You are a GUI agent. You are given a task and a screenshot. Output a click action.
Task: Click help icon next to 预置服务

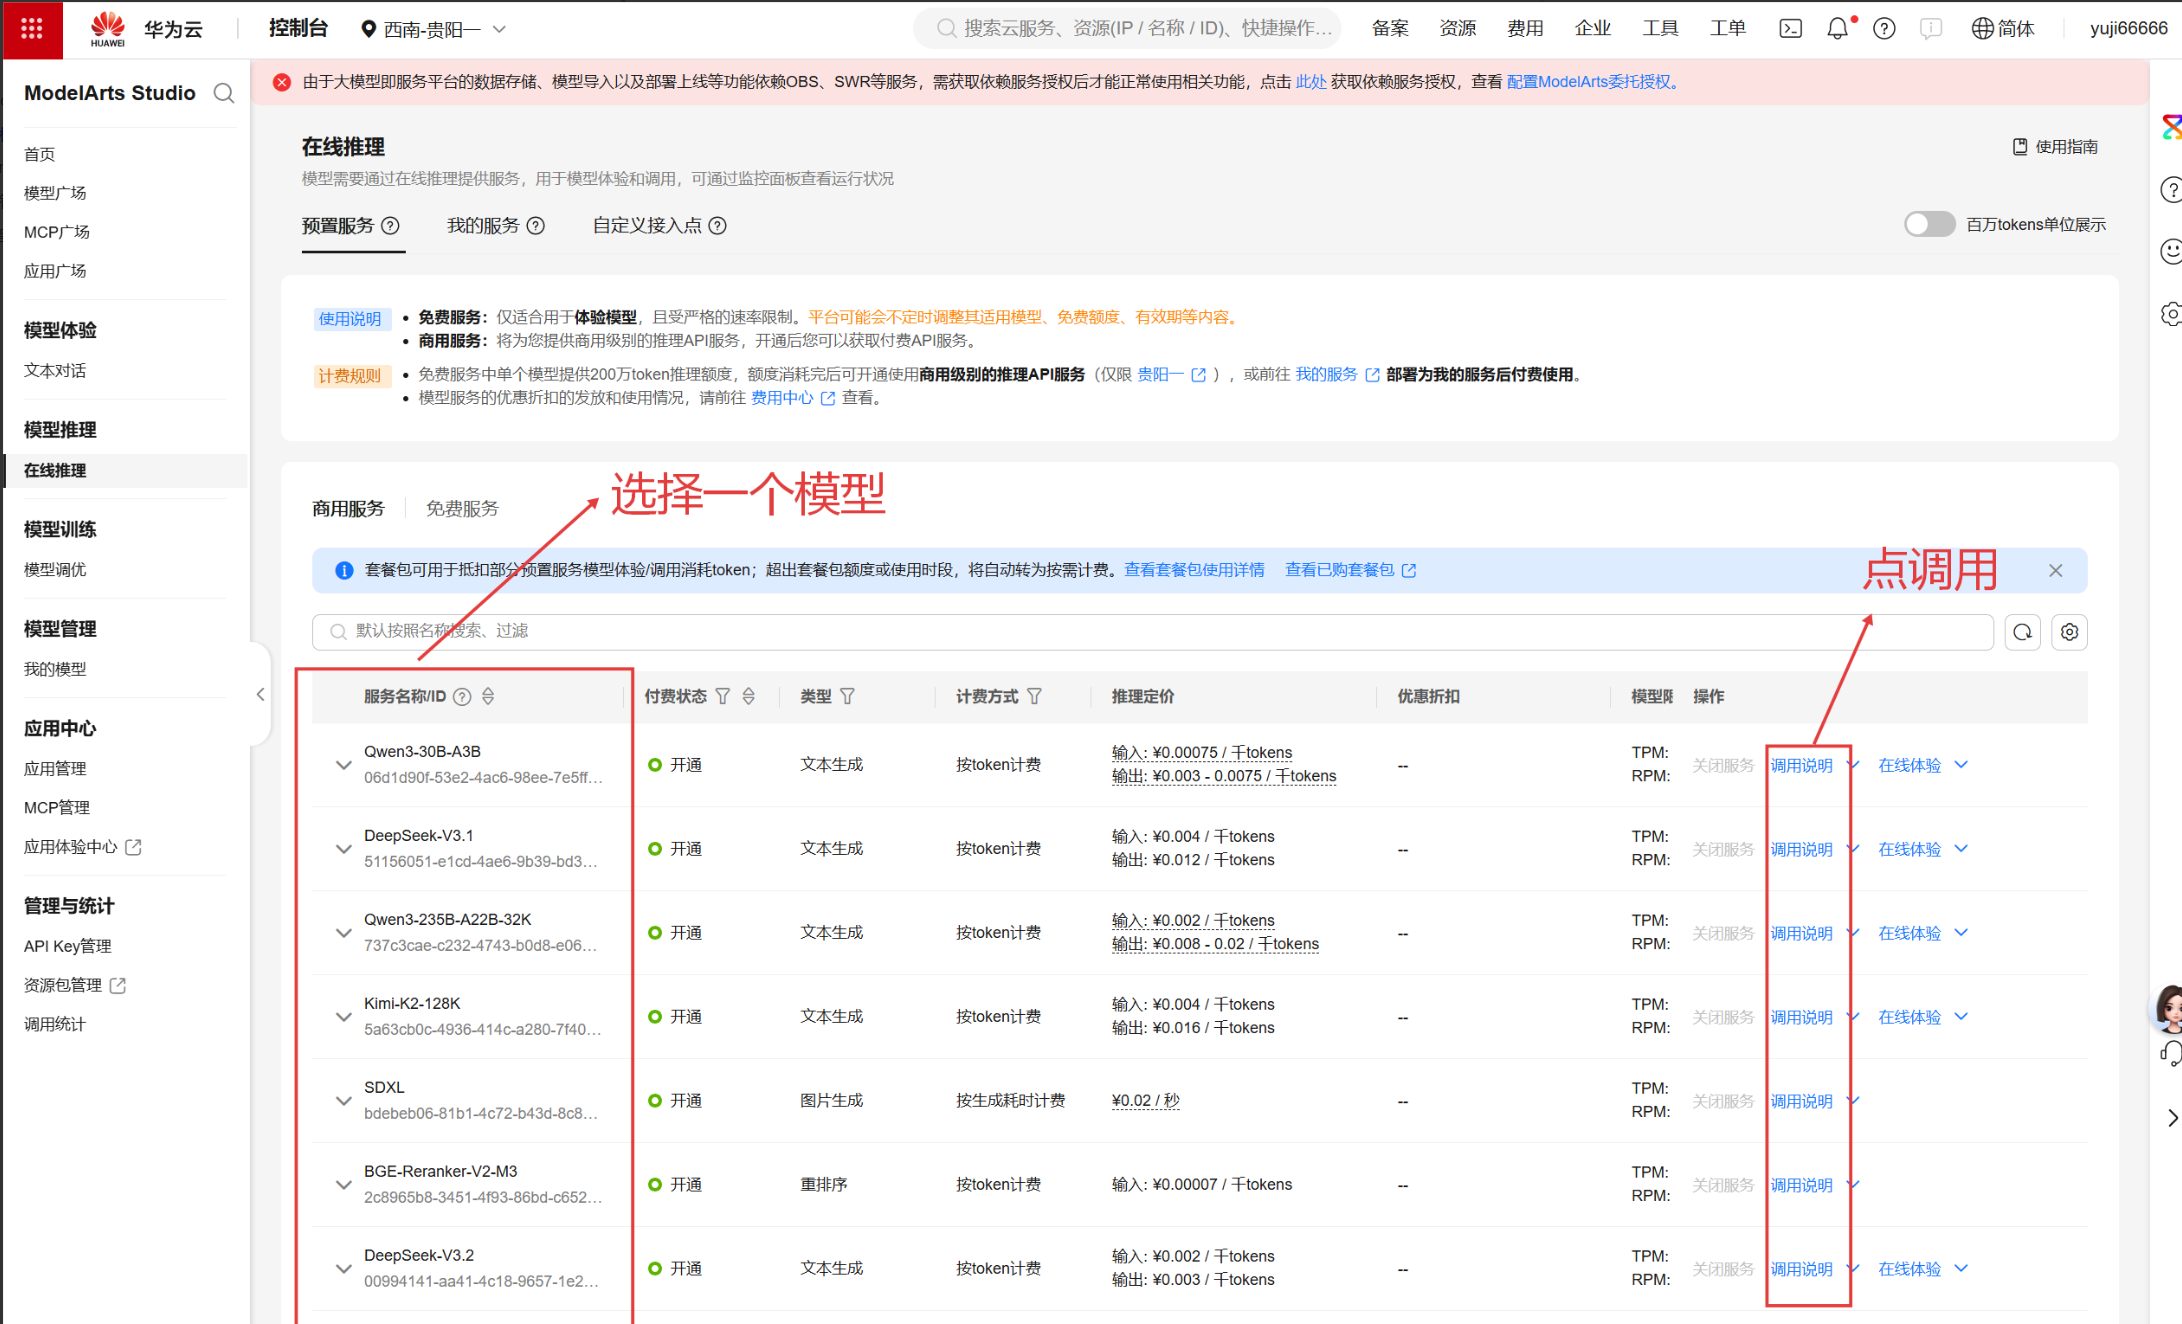tap(391, 226)
